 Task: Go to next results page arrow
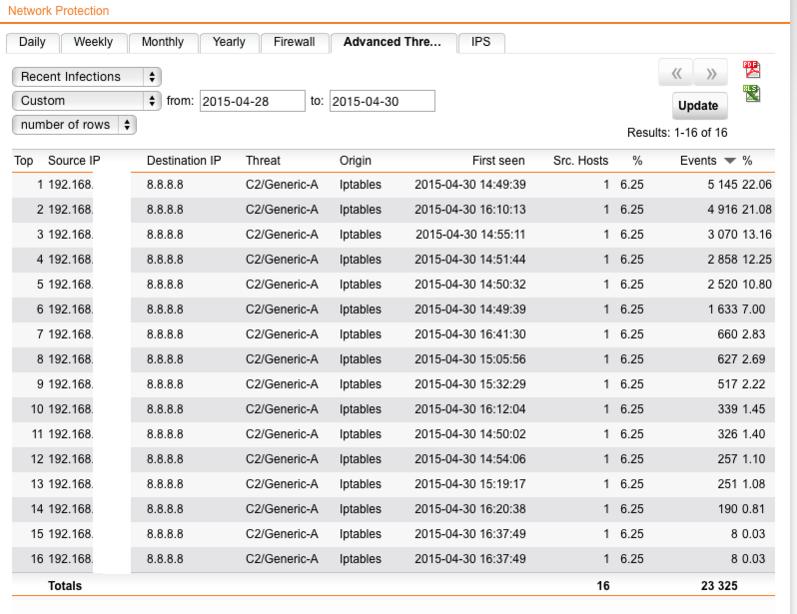[x=711, y=74]
